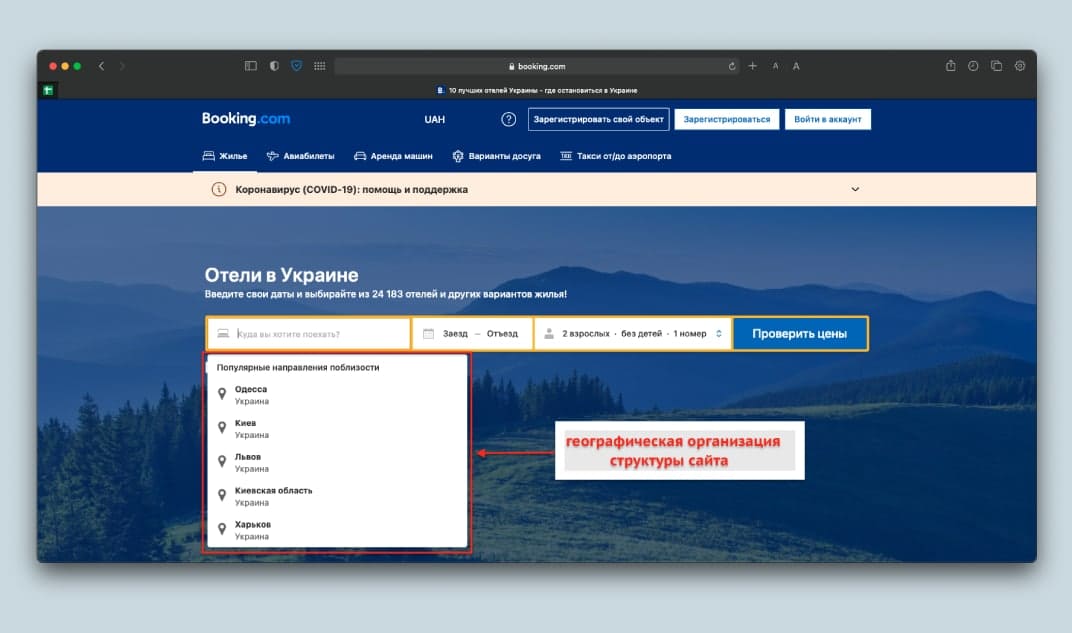Screen dimensions: 1072x633
Task: Open the gear settings icon in toolbar
Action: pos(1019,66)
